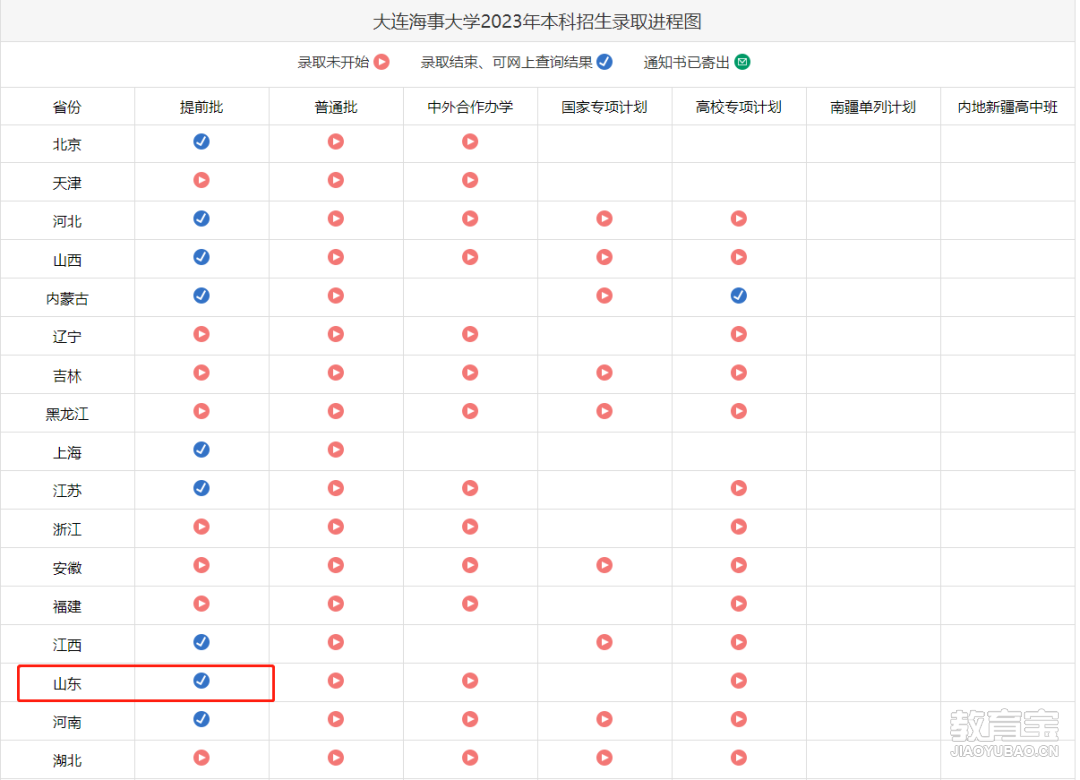This screenshot has width=1080, height=780.
Task: Click 黑龙江 普通批 status icon
Action: (335, 411)
